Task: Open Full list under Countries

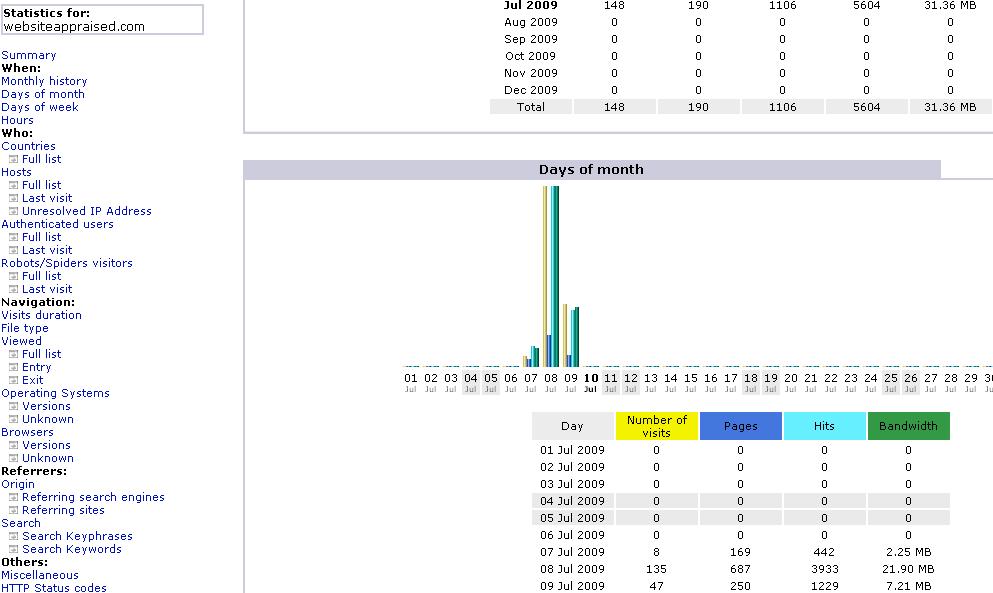Action: 41,159
